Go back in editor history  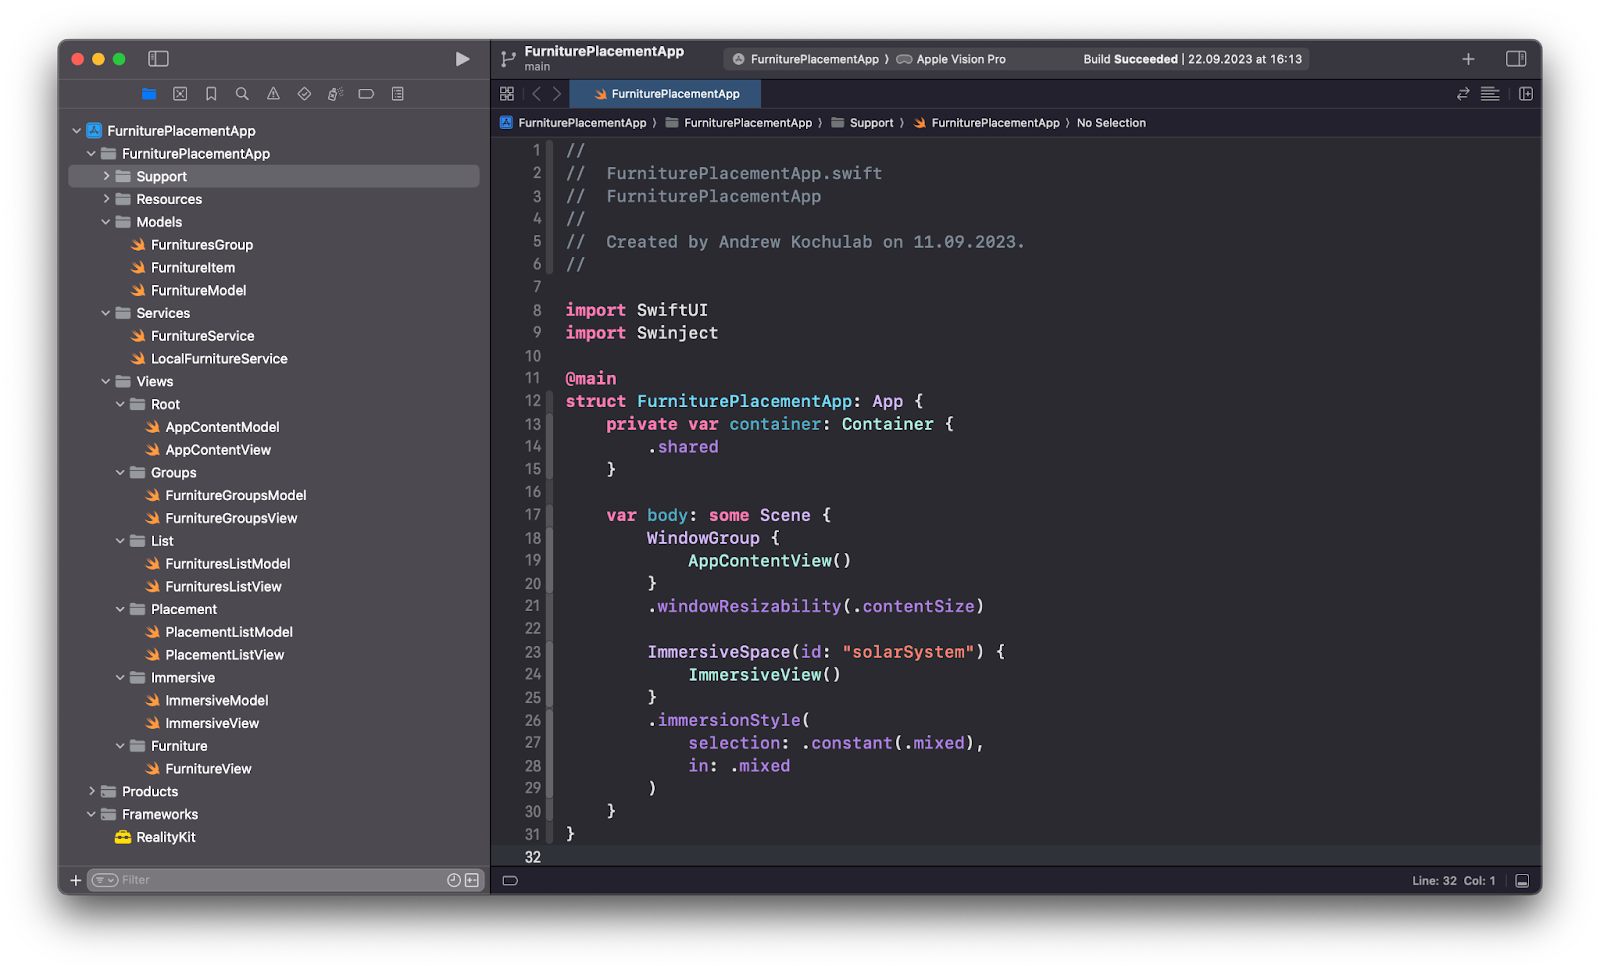(536, 94)
